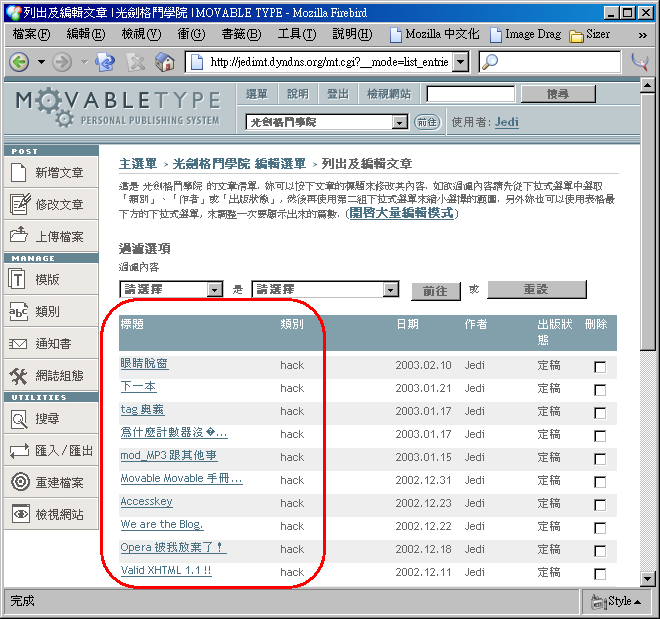Open the 新增文章 new entry icon

tap(19, 173)
